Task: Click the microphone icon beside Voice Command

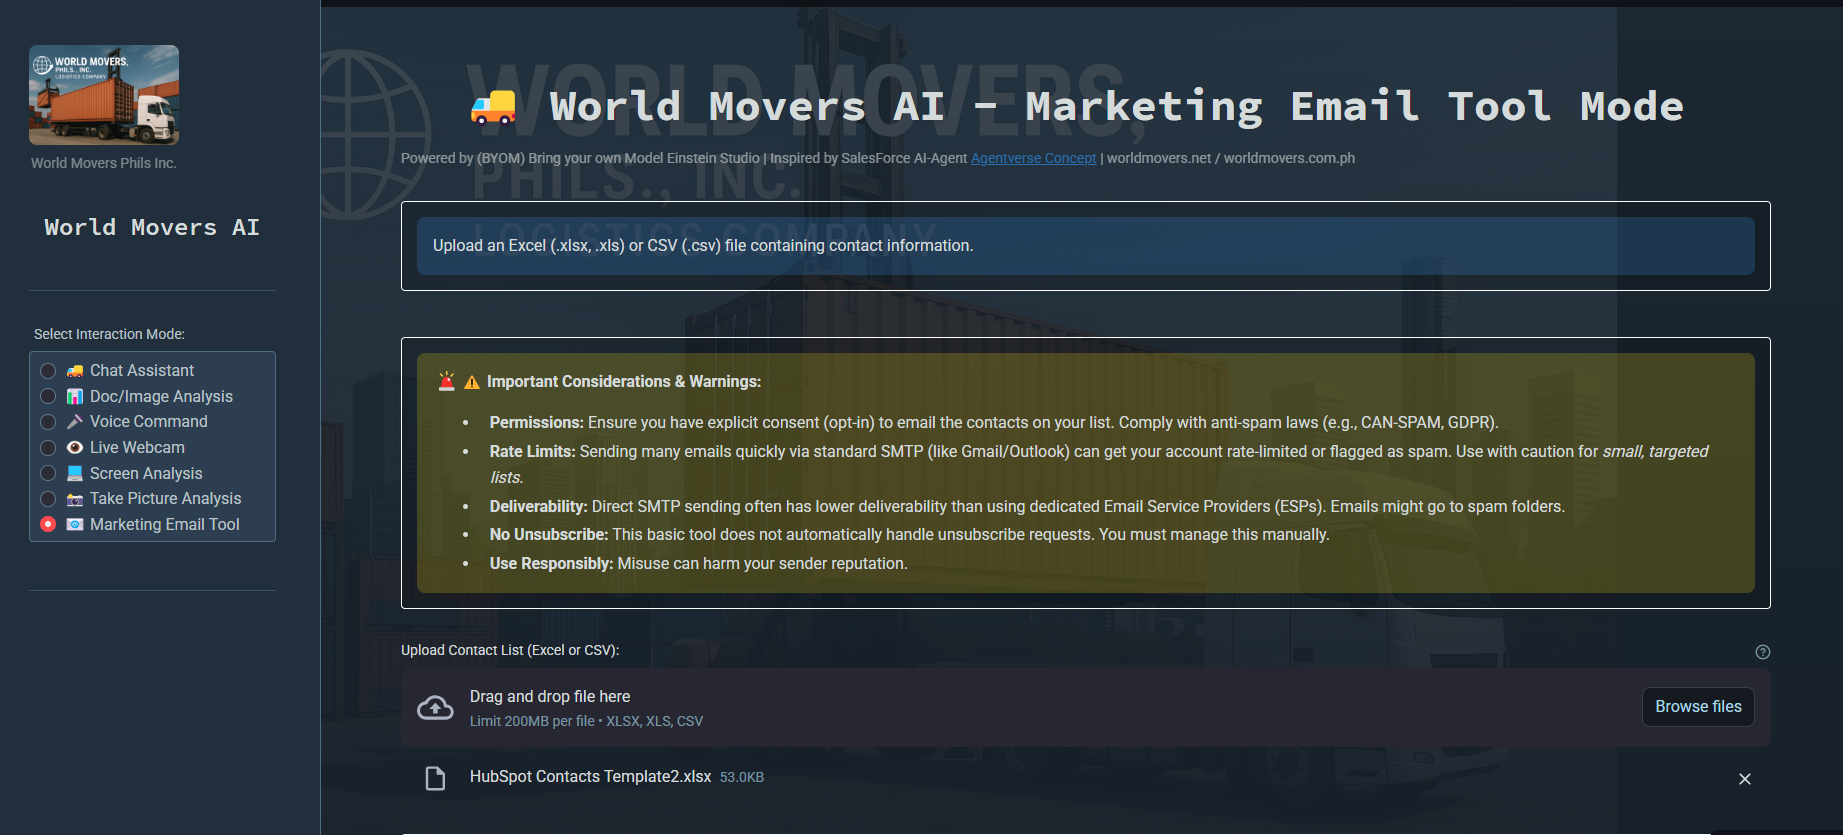Action: [x=75, y=422]
